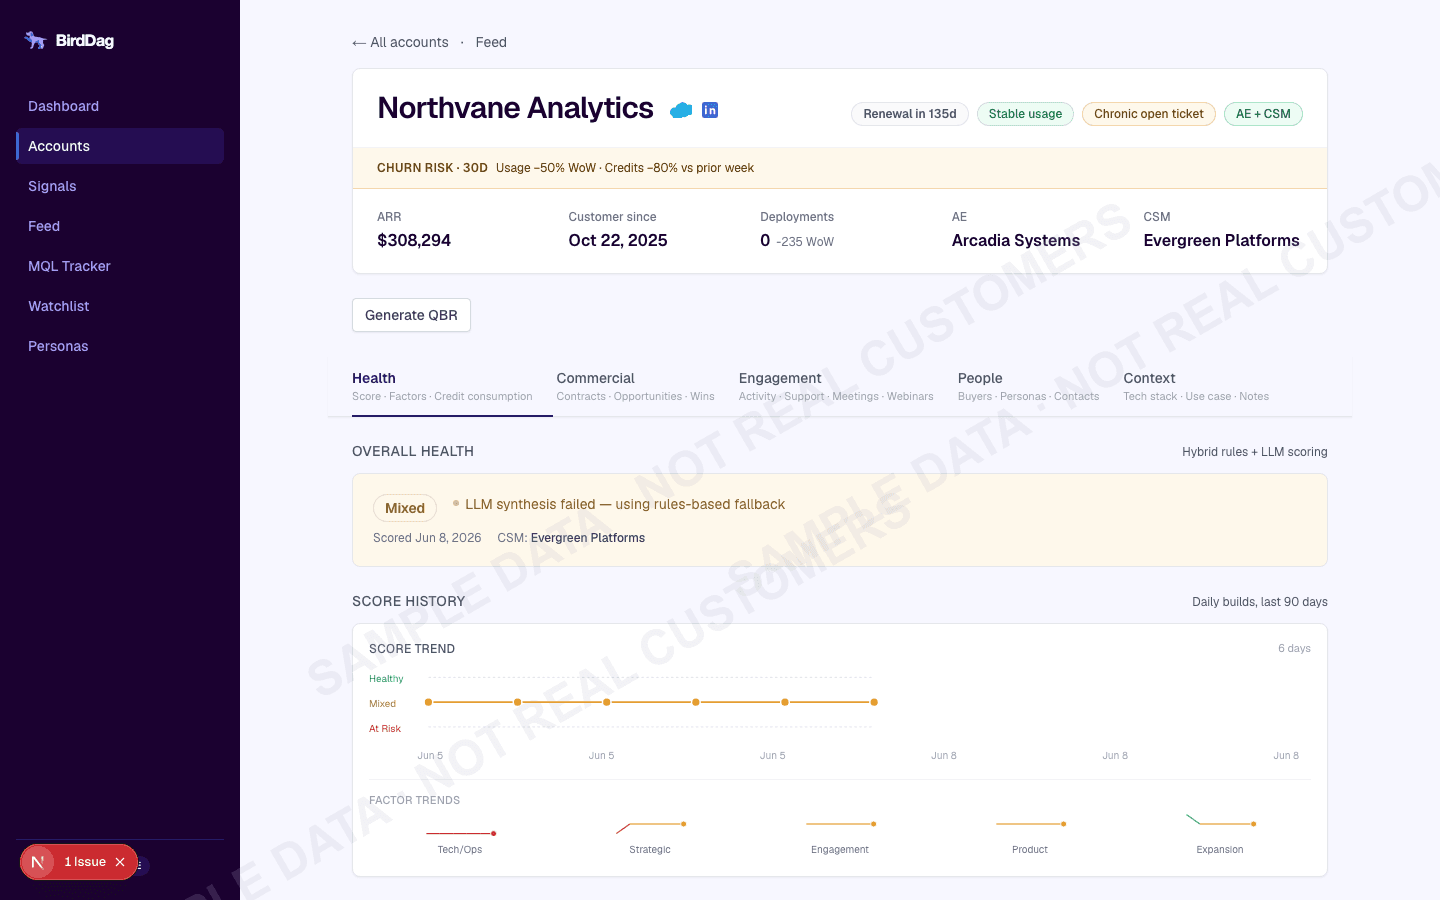1440x900 pixels.
Task: Open Signals in the sidebar
Action: pyautogui.click(x=120, y=186)
